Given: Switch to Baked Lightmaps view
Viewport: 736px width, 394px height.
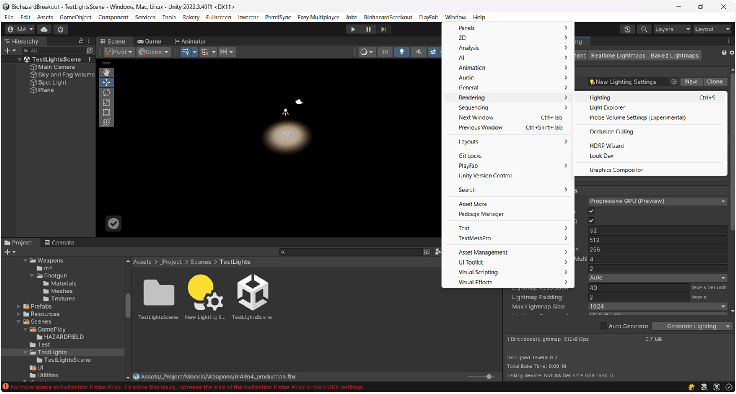Looking at the screenshot, I should (x=675, y=55).
